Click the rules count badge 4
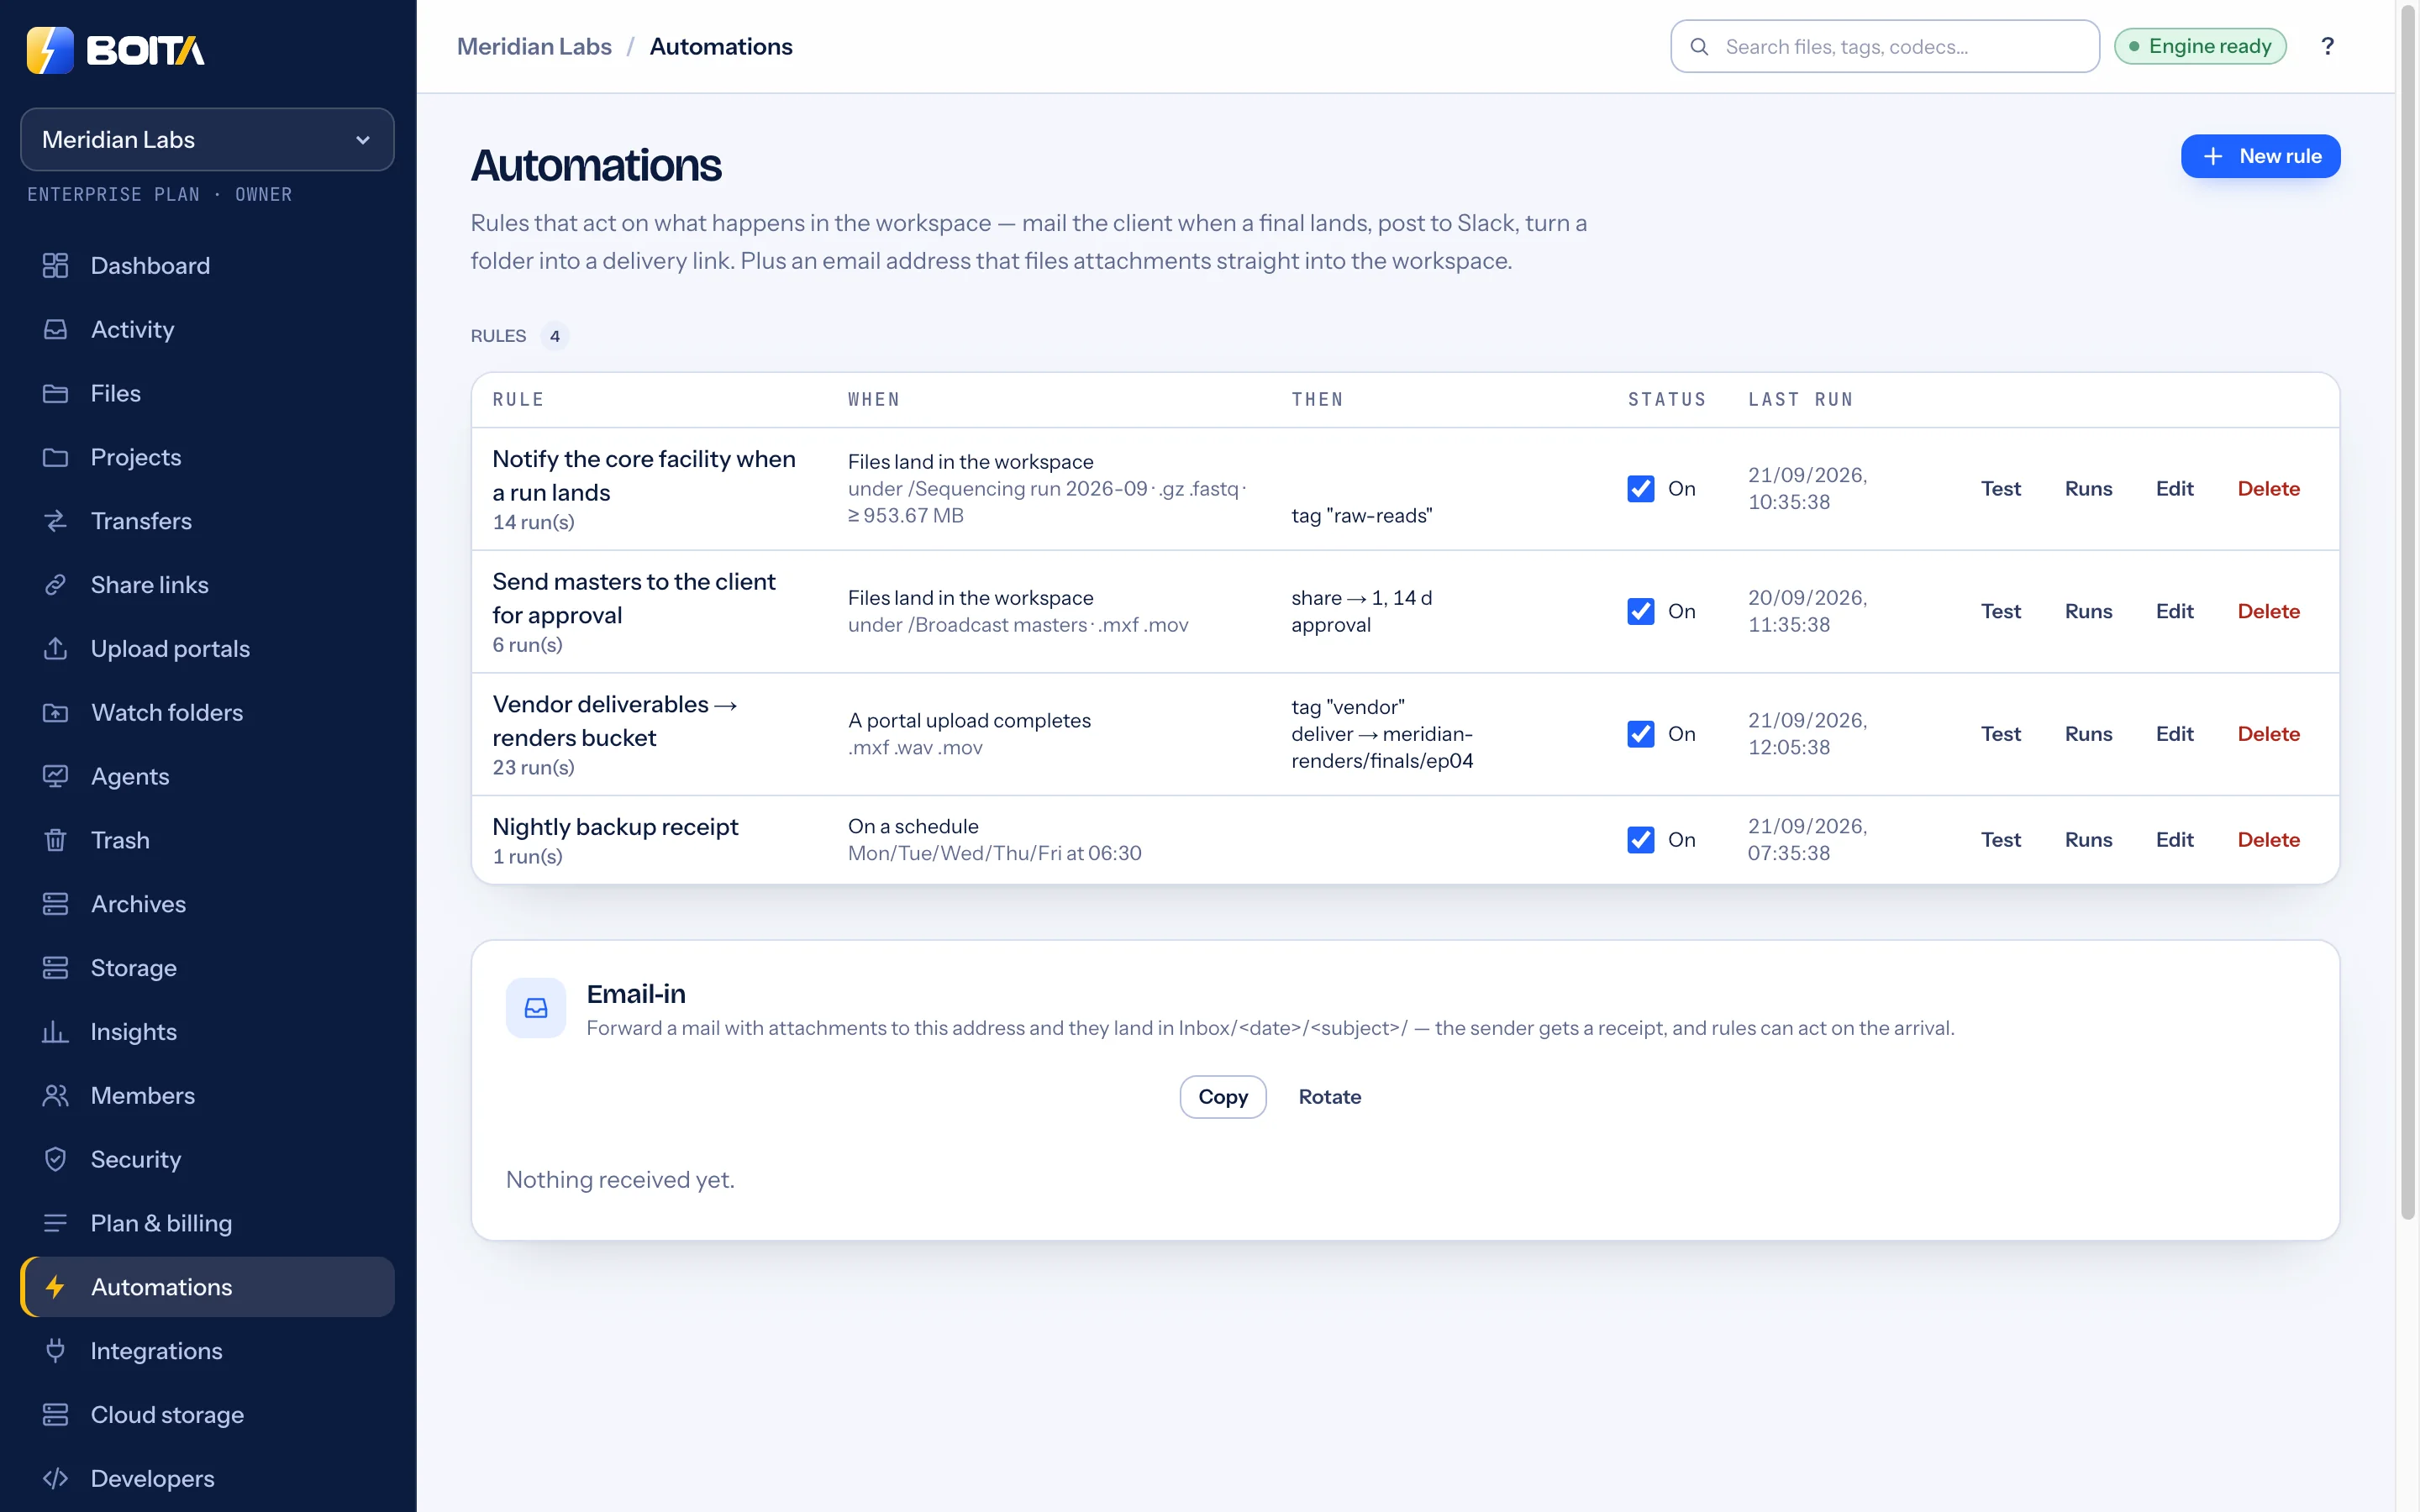This screenshot has height=1512, width=2420. [555, 336]
